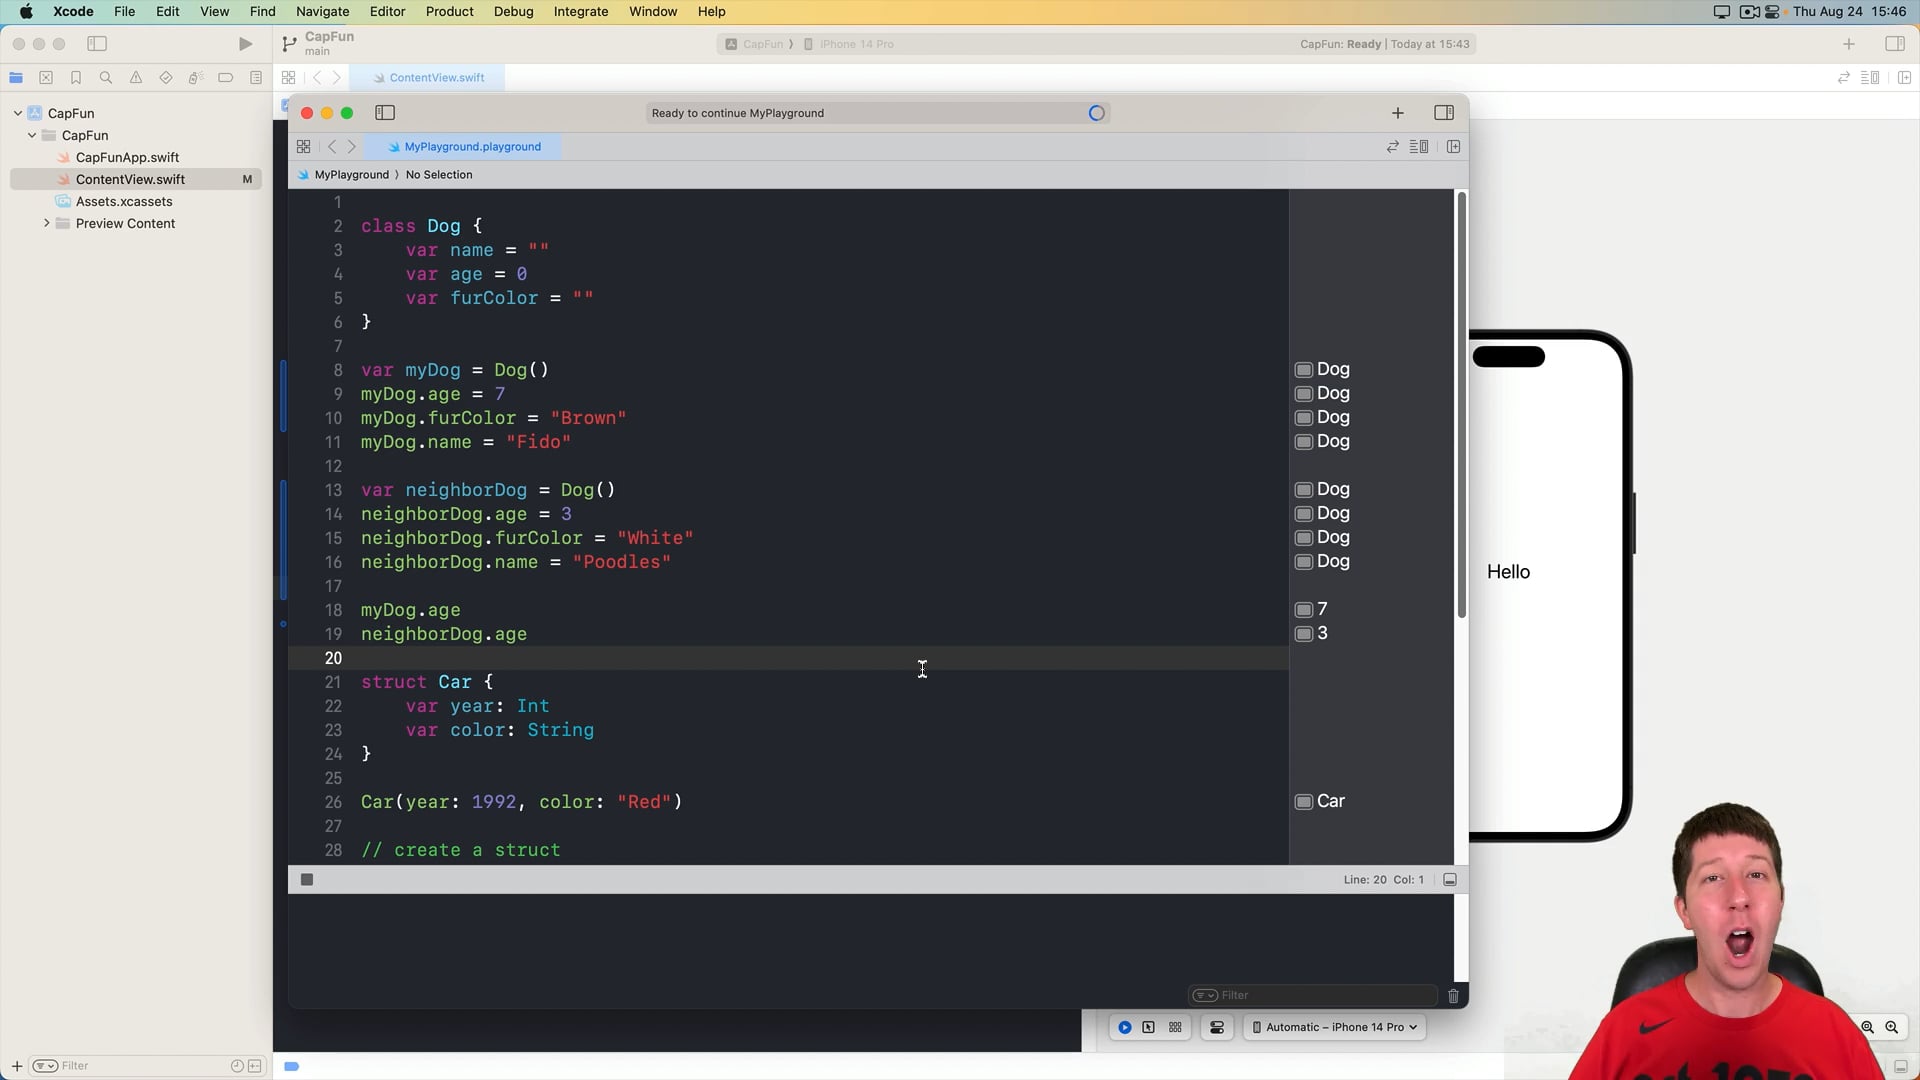1920x1080 pixels.
Task: Open navigator filter options dropdown
Action: click(45, 1066)
